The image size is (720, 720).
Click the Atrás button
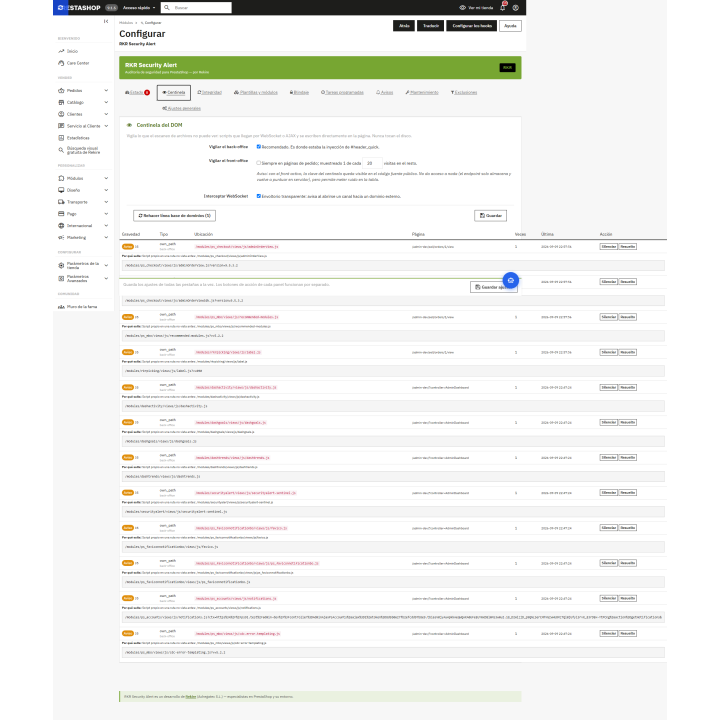[404, 26]
